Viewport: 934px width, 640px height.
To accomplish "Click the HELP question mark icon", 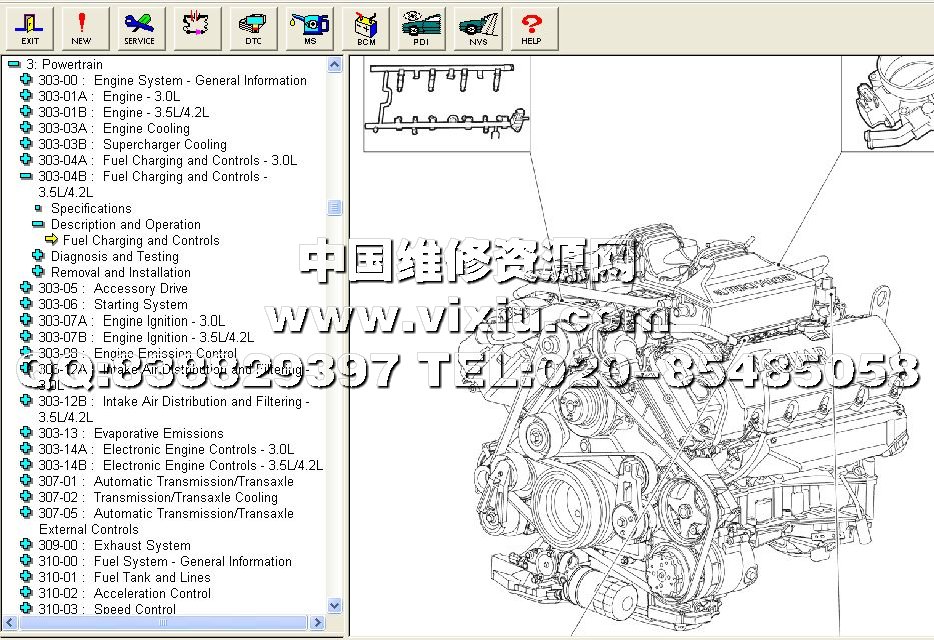I will [532, 27].
